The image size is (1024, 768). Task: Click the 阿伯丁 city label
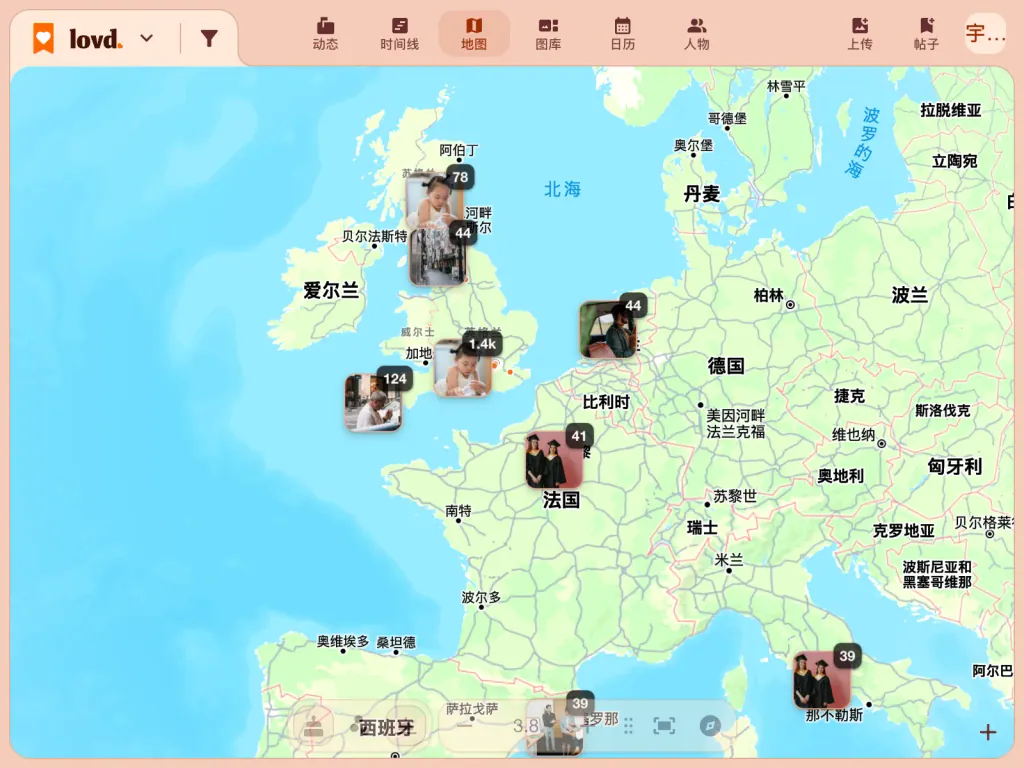[x=458, y=150]
